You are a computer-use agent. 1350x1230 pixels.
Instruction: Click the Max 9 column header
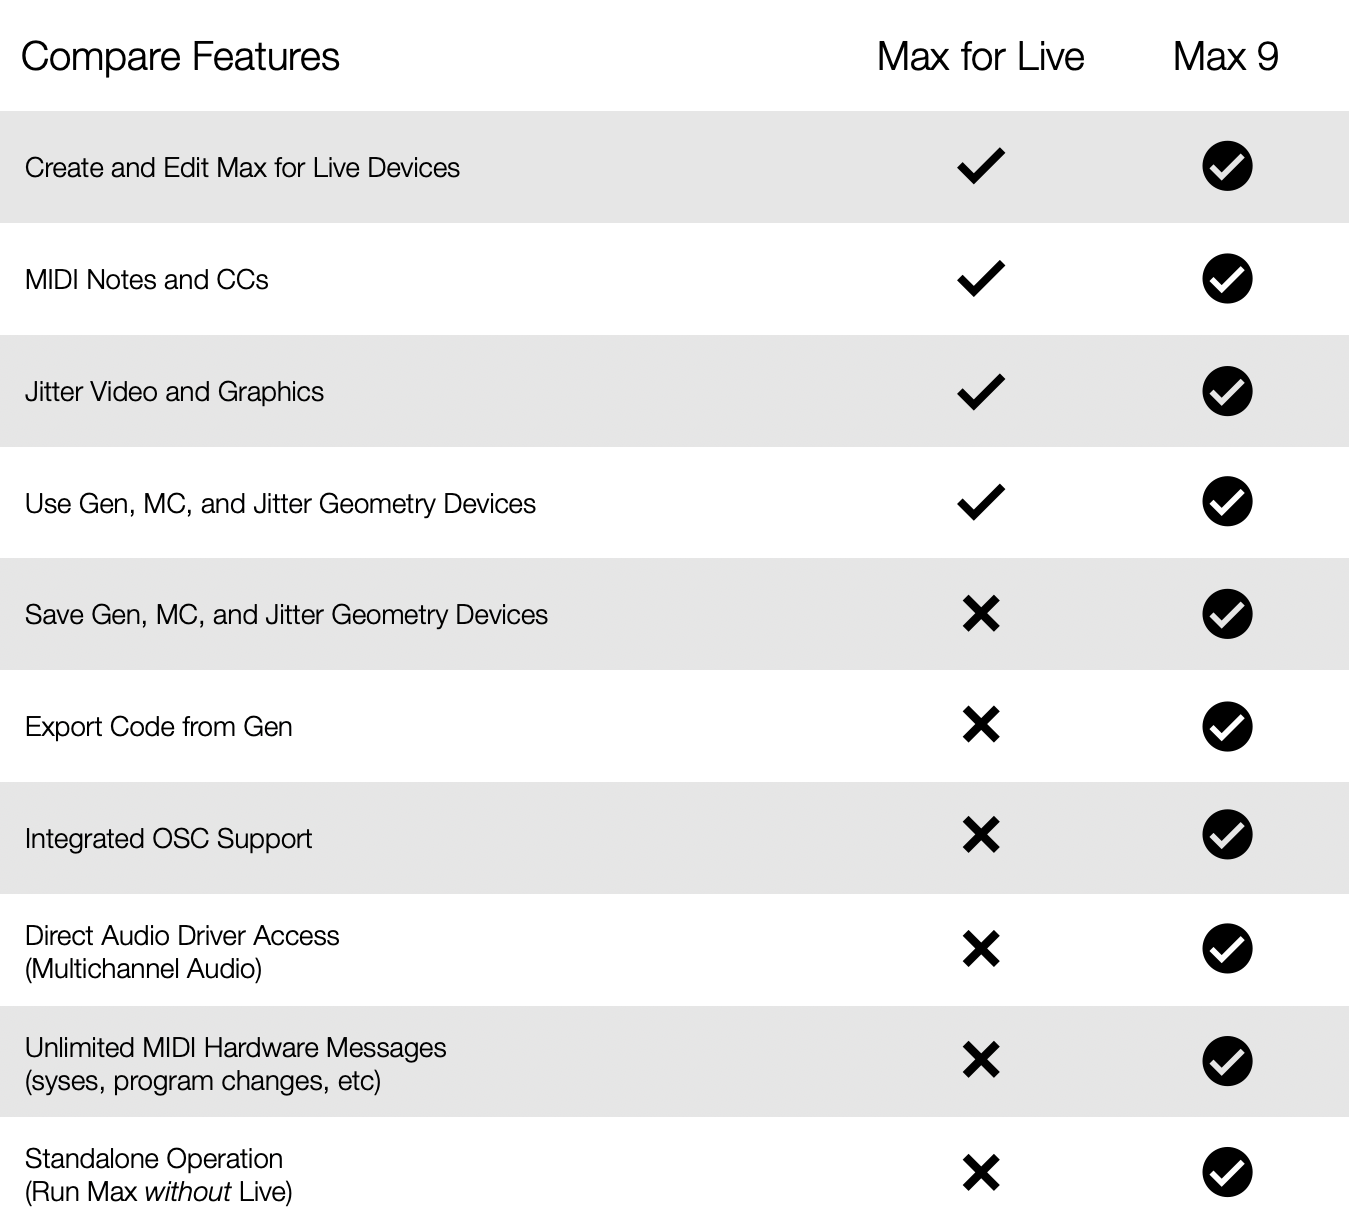click(x=1225, y=57)
